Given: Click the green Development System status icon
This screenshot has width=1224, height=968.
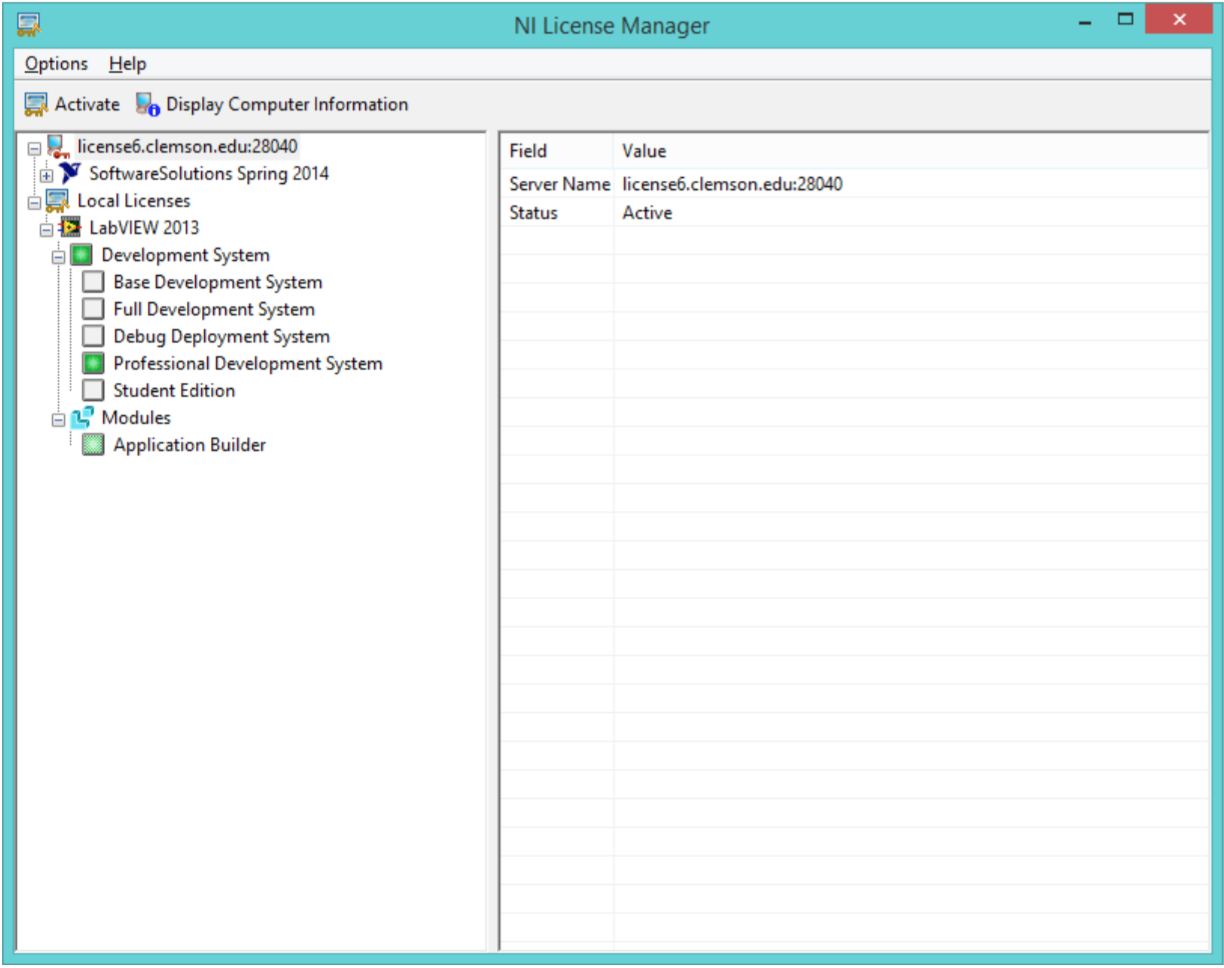Looking at the screenshot, I should (x=81, y=255).
